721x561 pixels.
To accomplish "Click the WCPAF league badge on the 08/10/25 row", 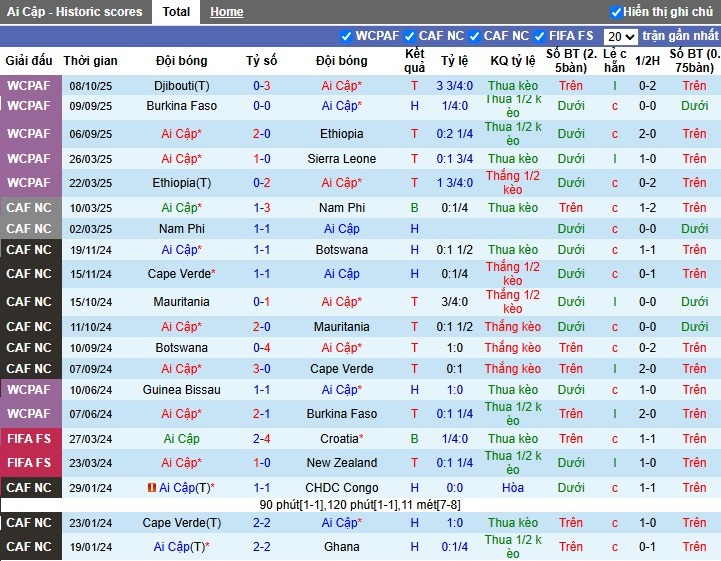I will tap(29, 86).
